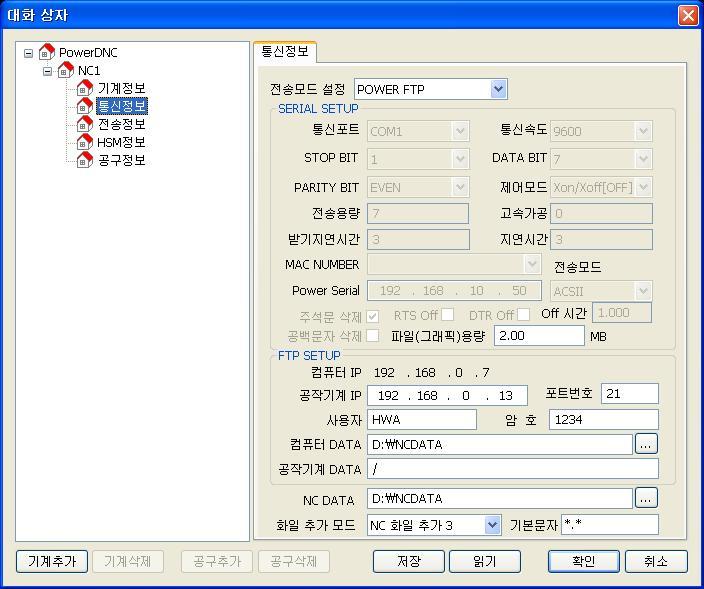Open the MAC NUMBER dropdown
The height and width of the screenshot is (589, 704).
coord(532,264)
